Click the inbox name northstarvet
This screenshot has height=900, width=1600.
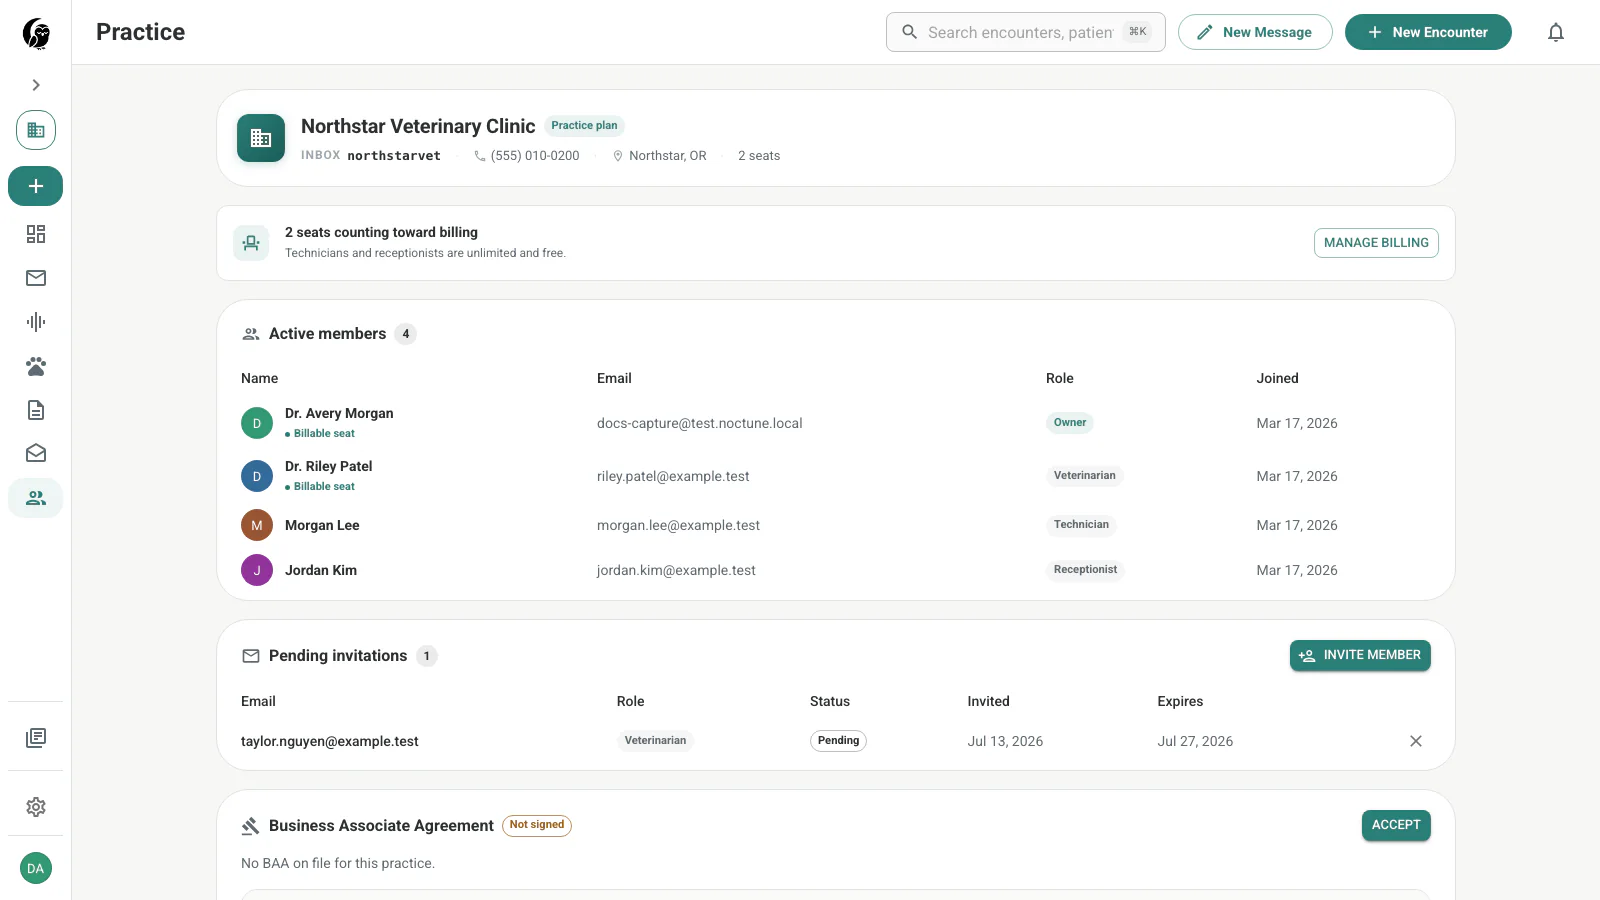(394, 156)
